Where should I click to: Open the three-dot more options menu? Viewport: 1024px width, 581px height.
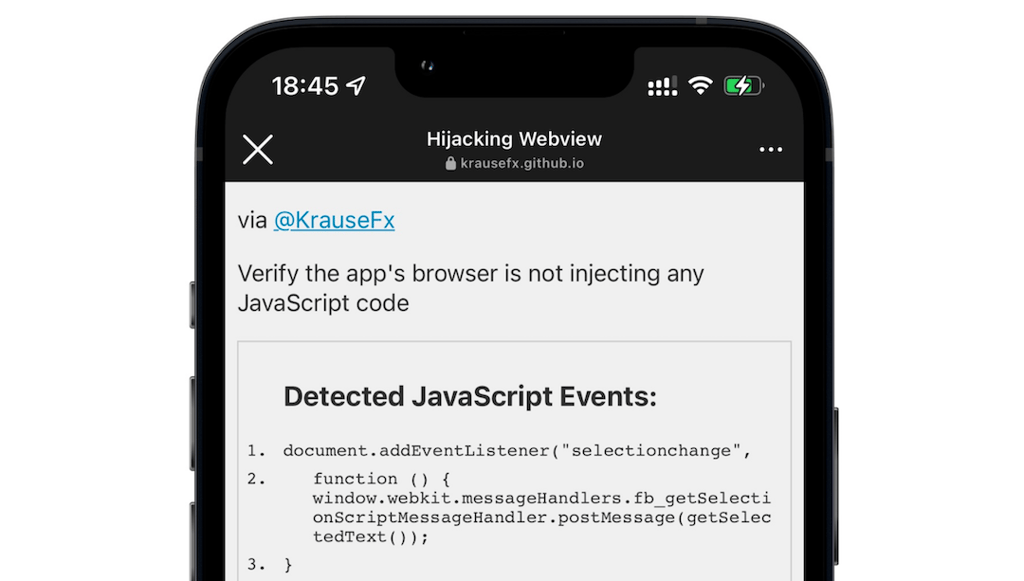coord(771,149)
